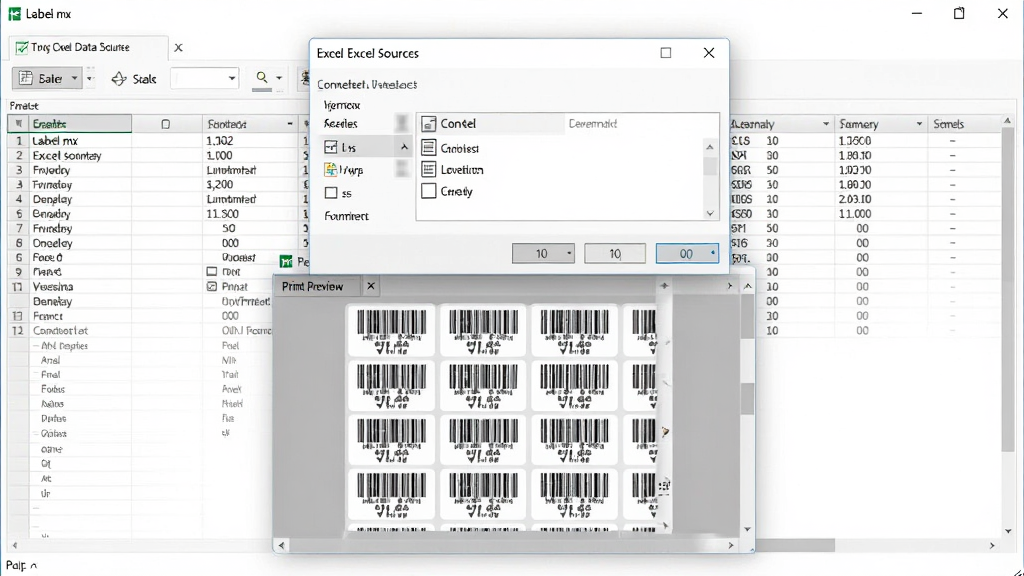Toggle the checked box in the Voesina row

click(x=212, y=286)
